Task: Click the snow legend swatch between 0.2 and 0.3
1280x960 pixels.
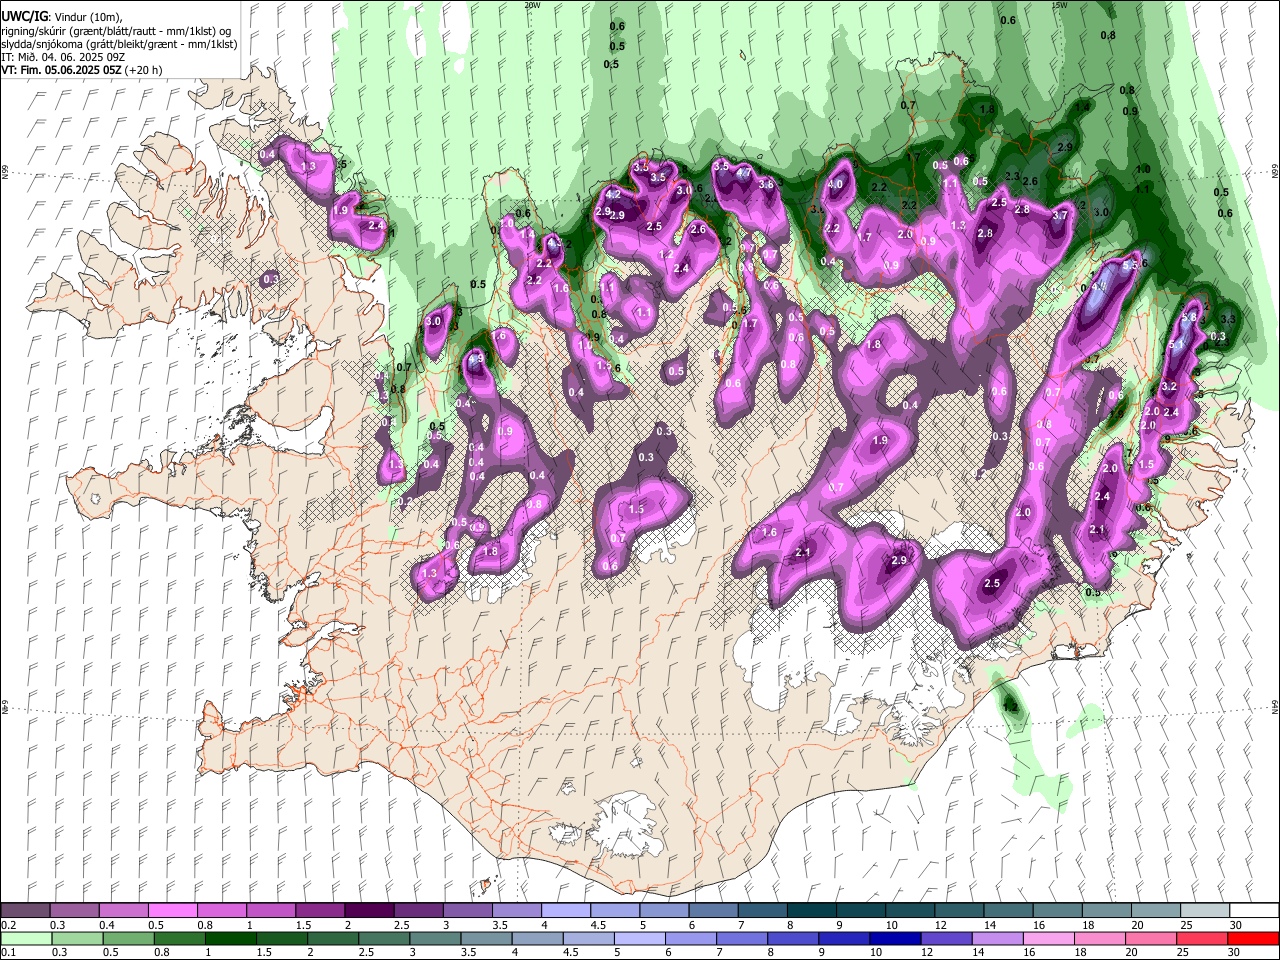Action: (25, 911)
